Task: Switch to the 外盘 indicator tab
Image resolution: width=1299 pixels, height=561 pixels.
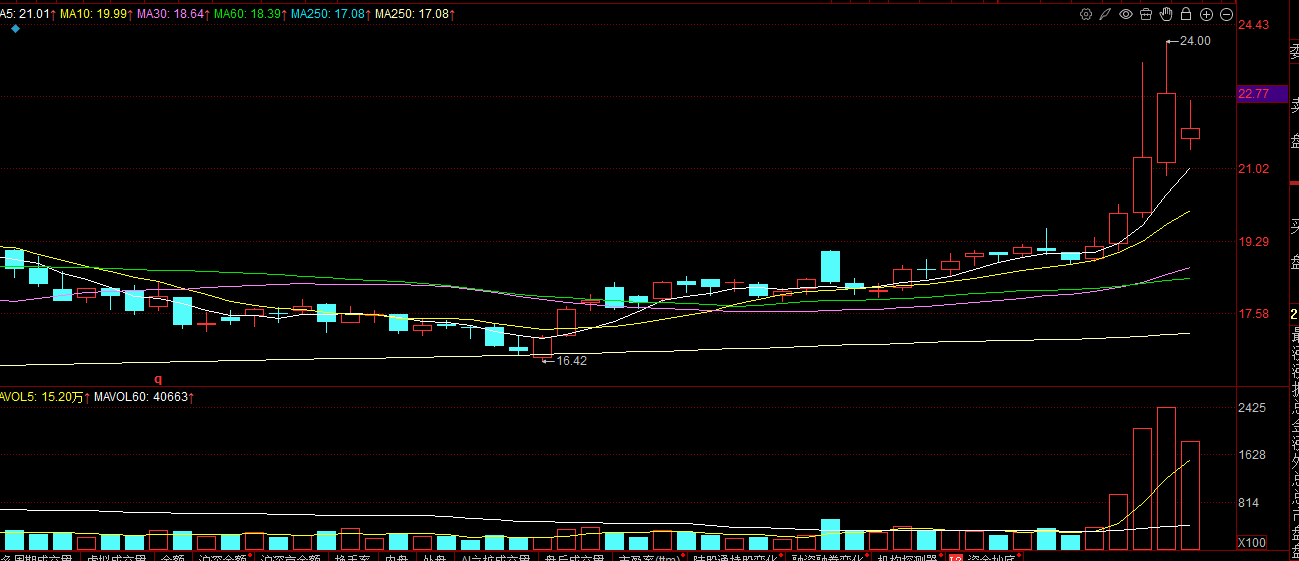Action: coord(433,556)
